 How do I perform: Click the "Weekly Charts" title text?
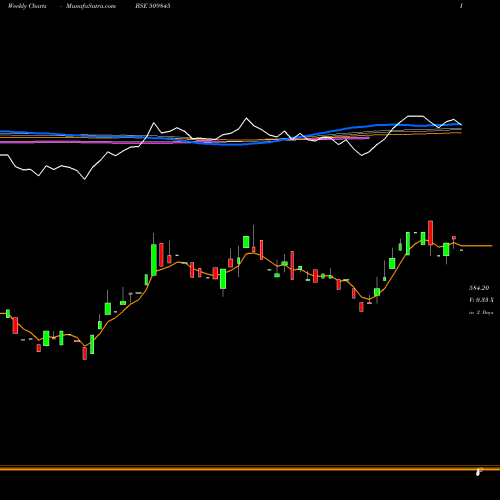[27, 6]
